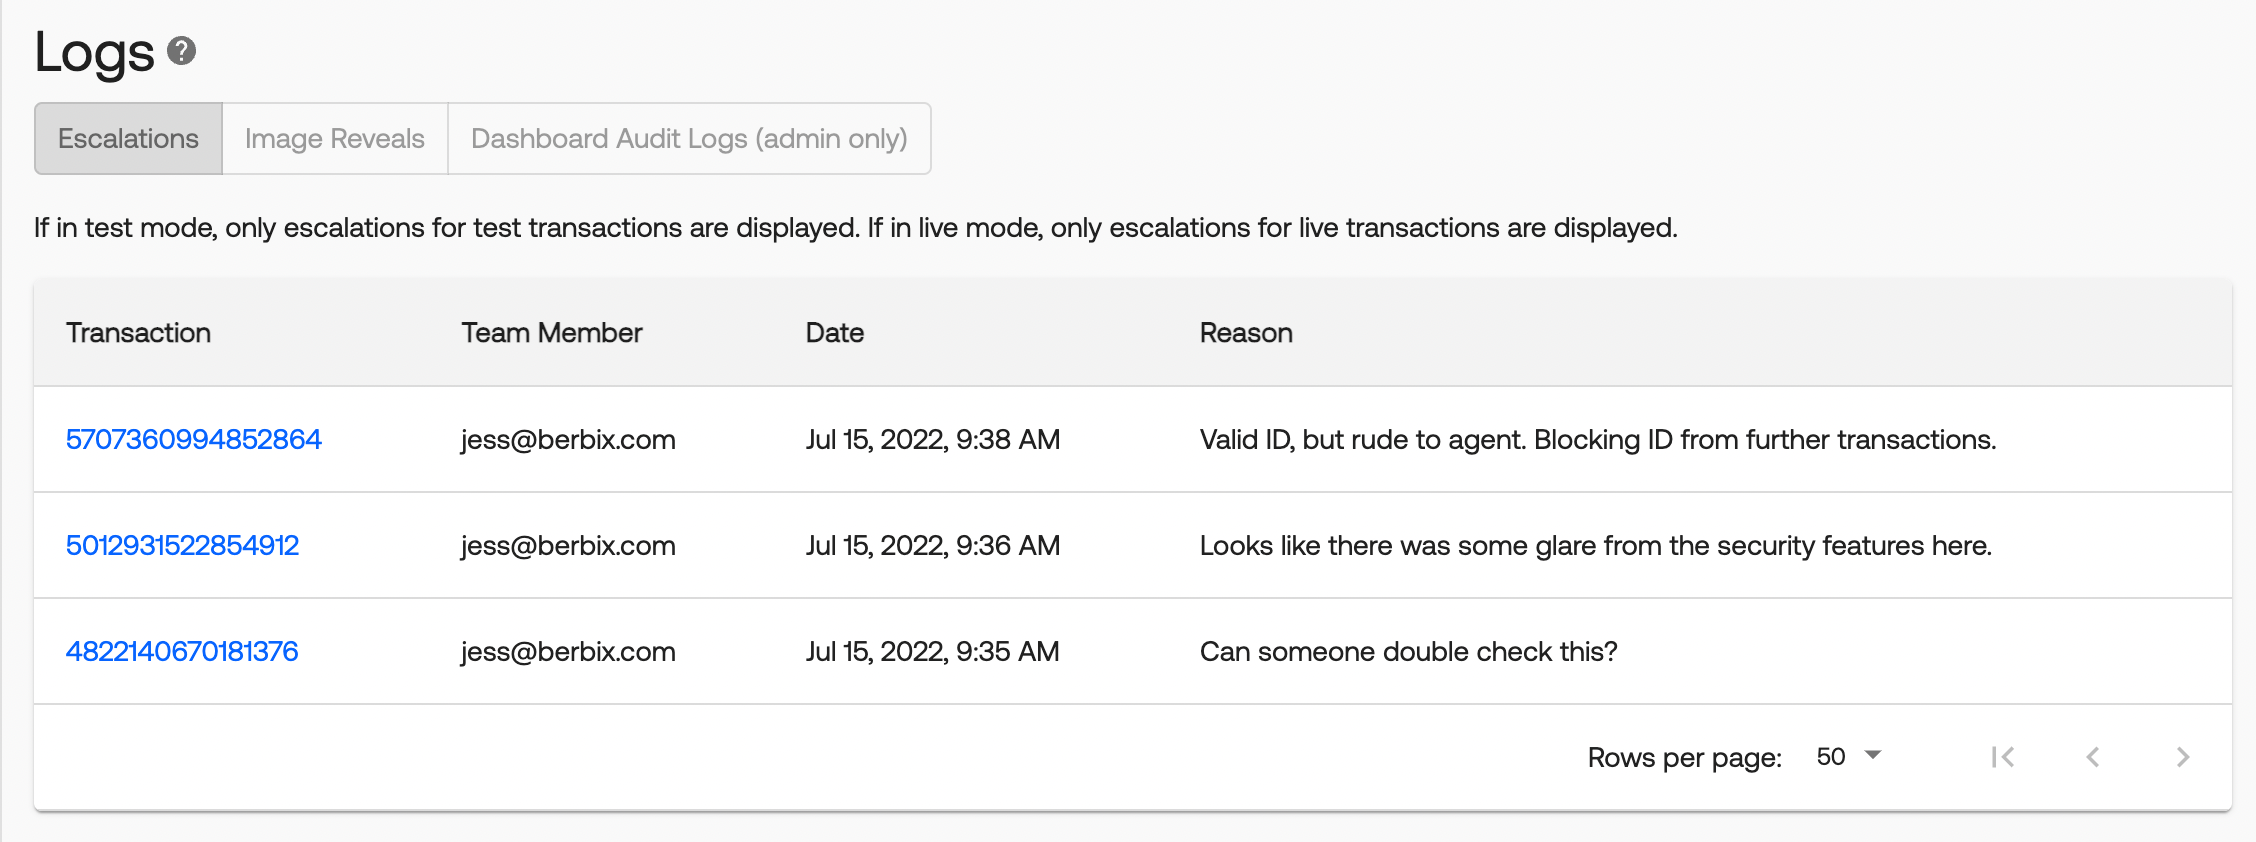Click the help question mark icon beside Logs
This screenshot has height=842, width=2256.
tap(181, 51)
